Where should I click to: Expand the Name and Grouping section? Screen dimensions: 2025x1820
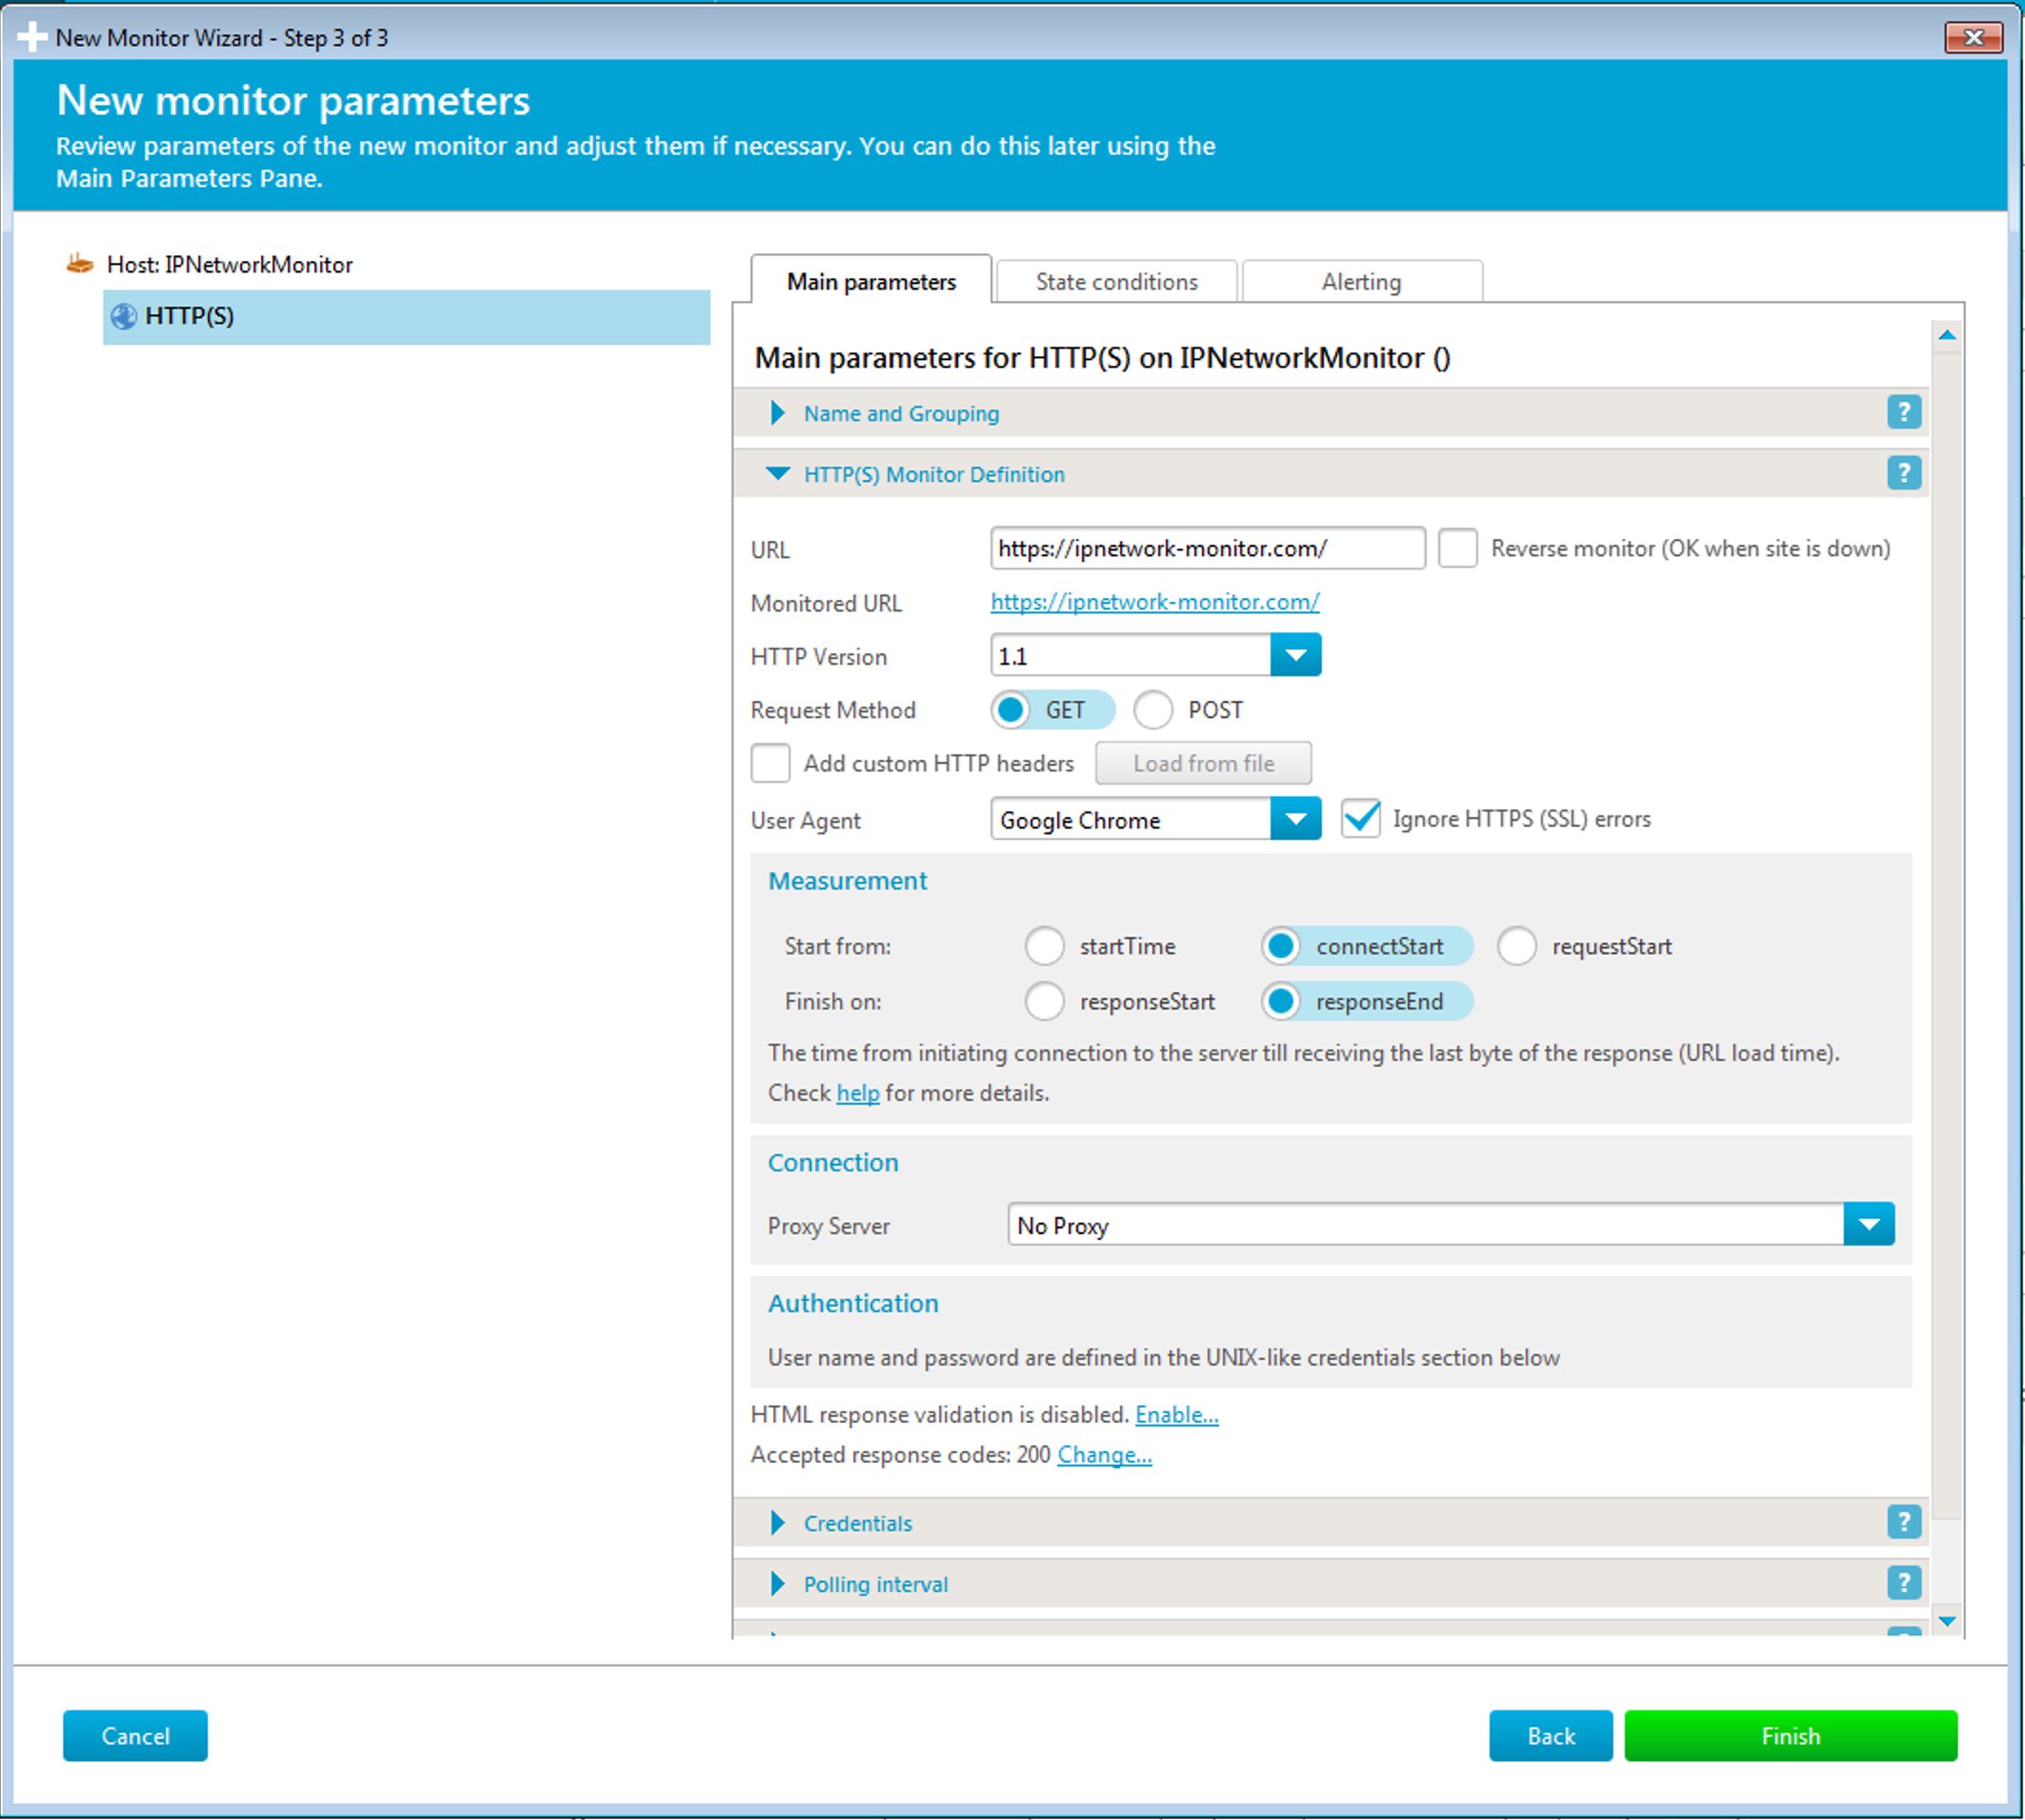pos(778,413)
